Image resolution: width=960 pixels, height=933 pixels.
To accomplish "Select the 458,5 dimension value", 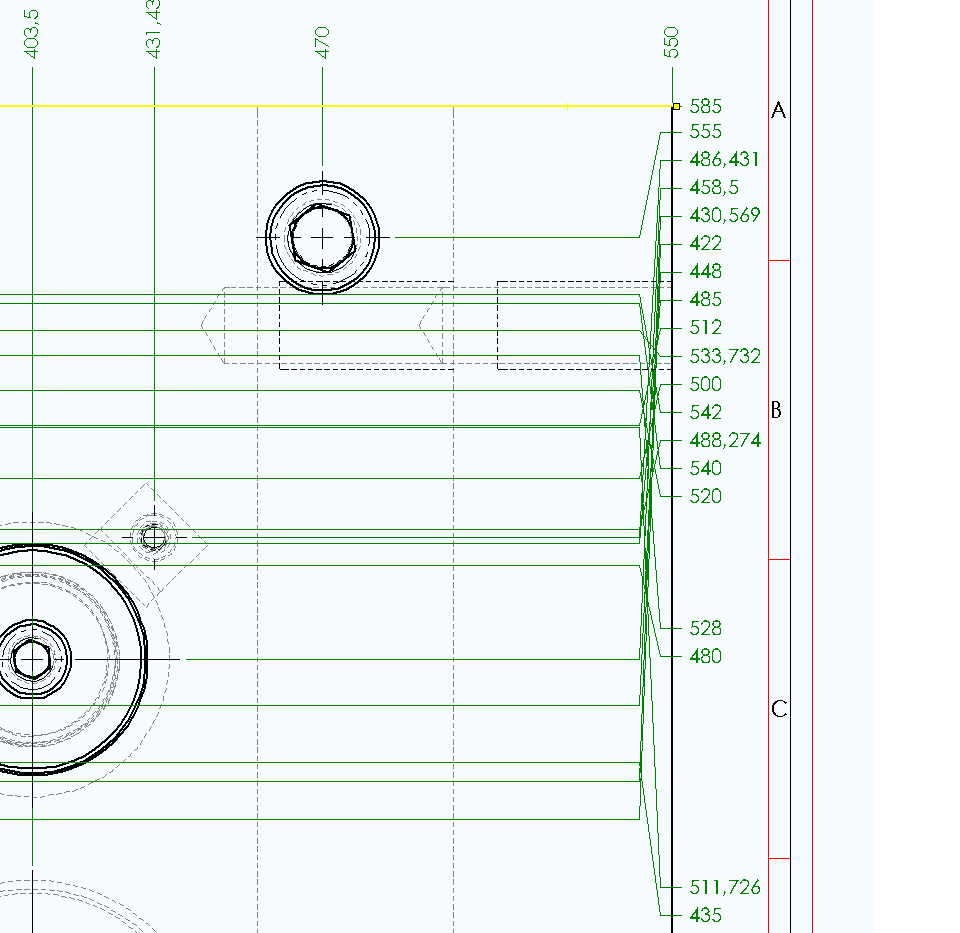I will pyautogui.click(x=714, y=187).
